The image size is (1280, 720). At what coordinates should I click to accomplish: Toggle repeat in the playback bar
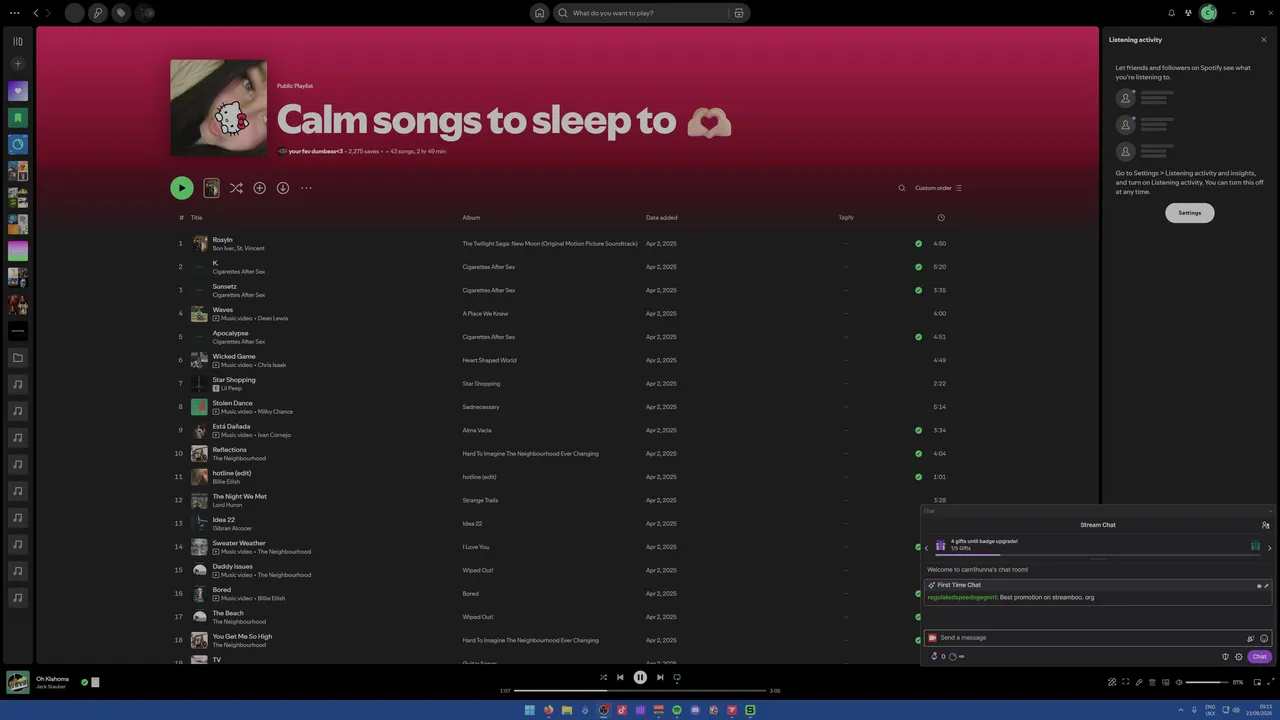(677, 677)
